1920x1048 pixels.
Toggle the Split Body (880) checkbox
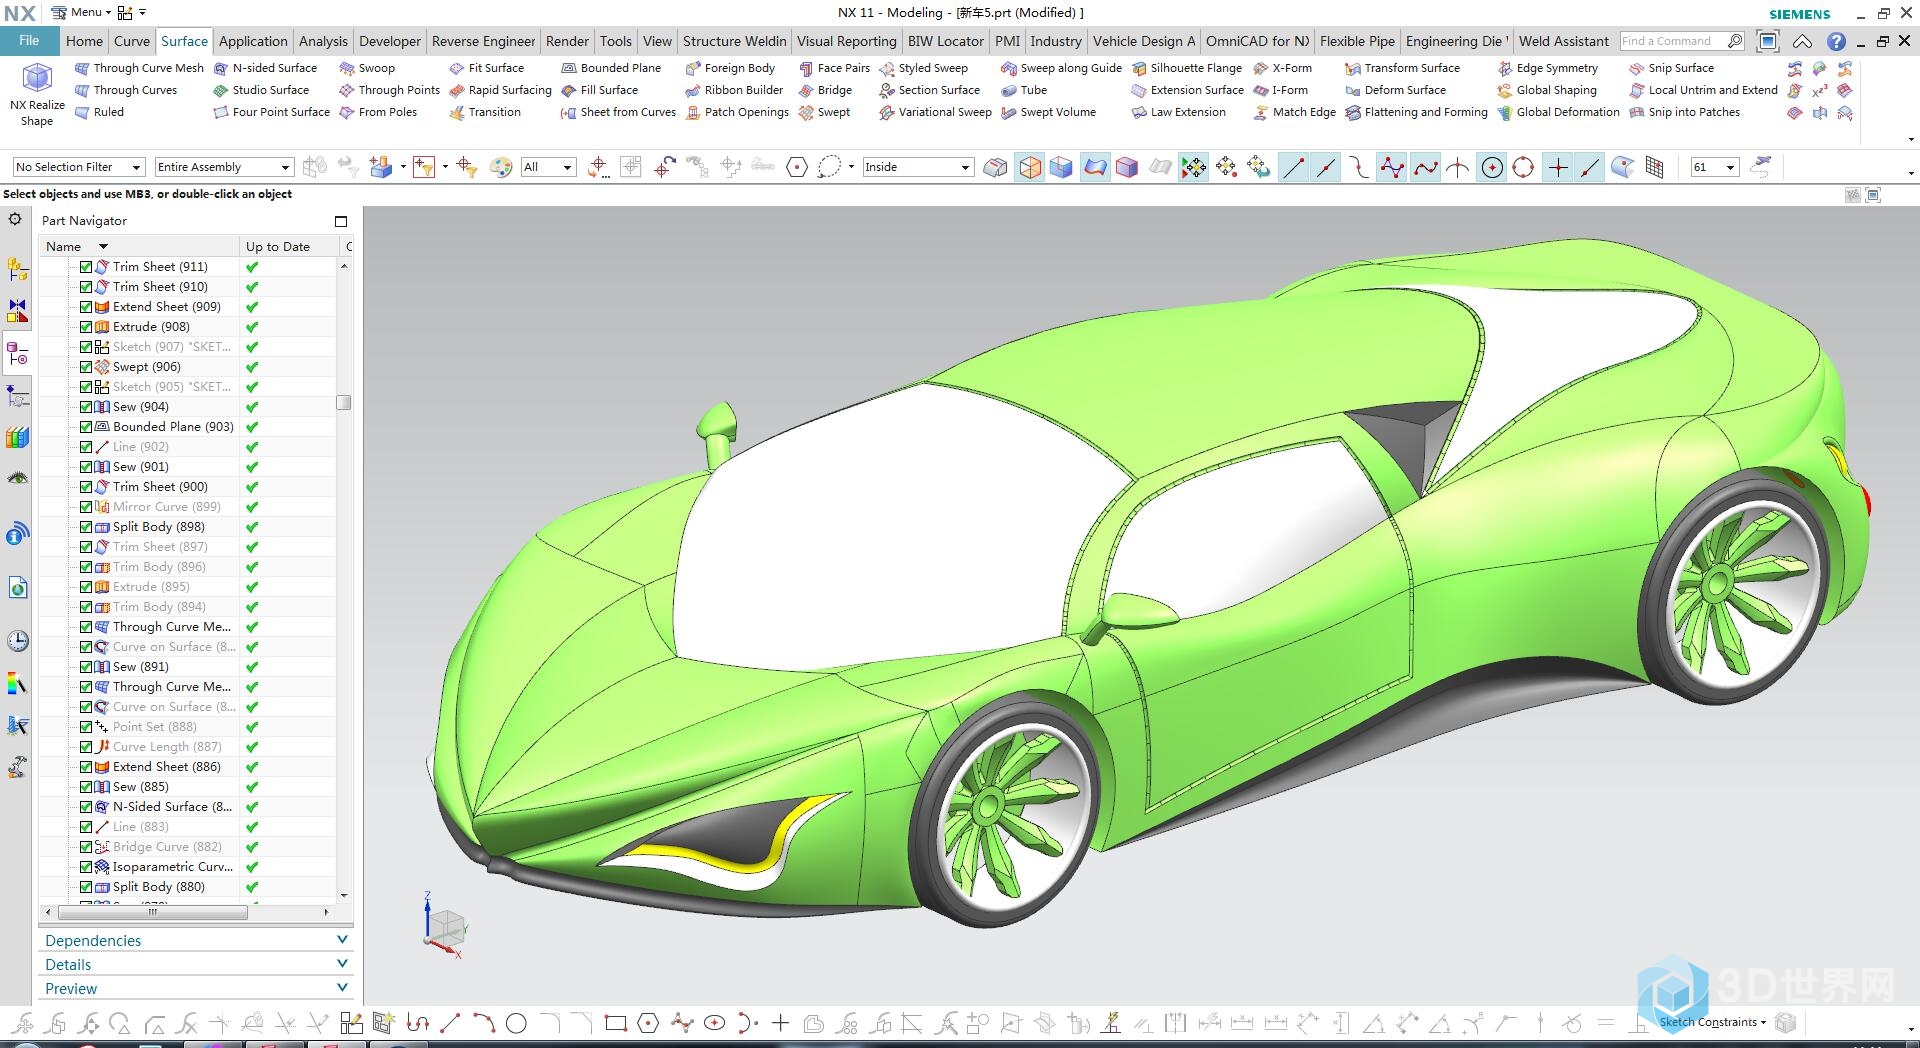tap(86, 887)
